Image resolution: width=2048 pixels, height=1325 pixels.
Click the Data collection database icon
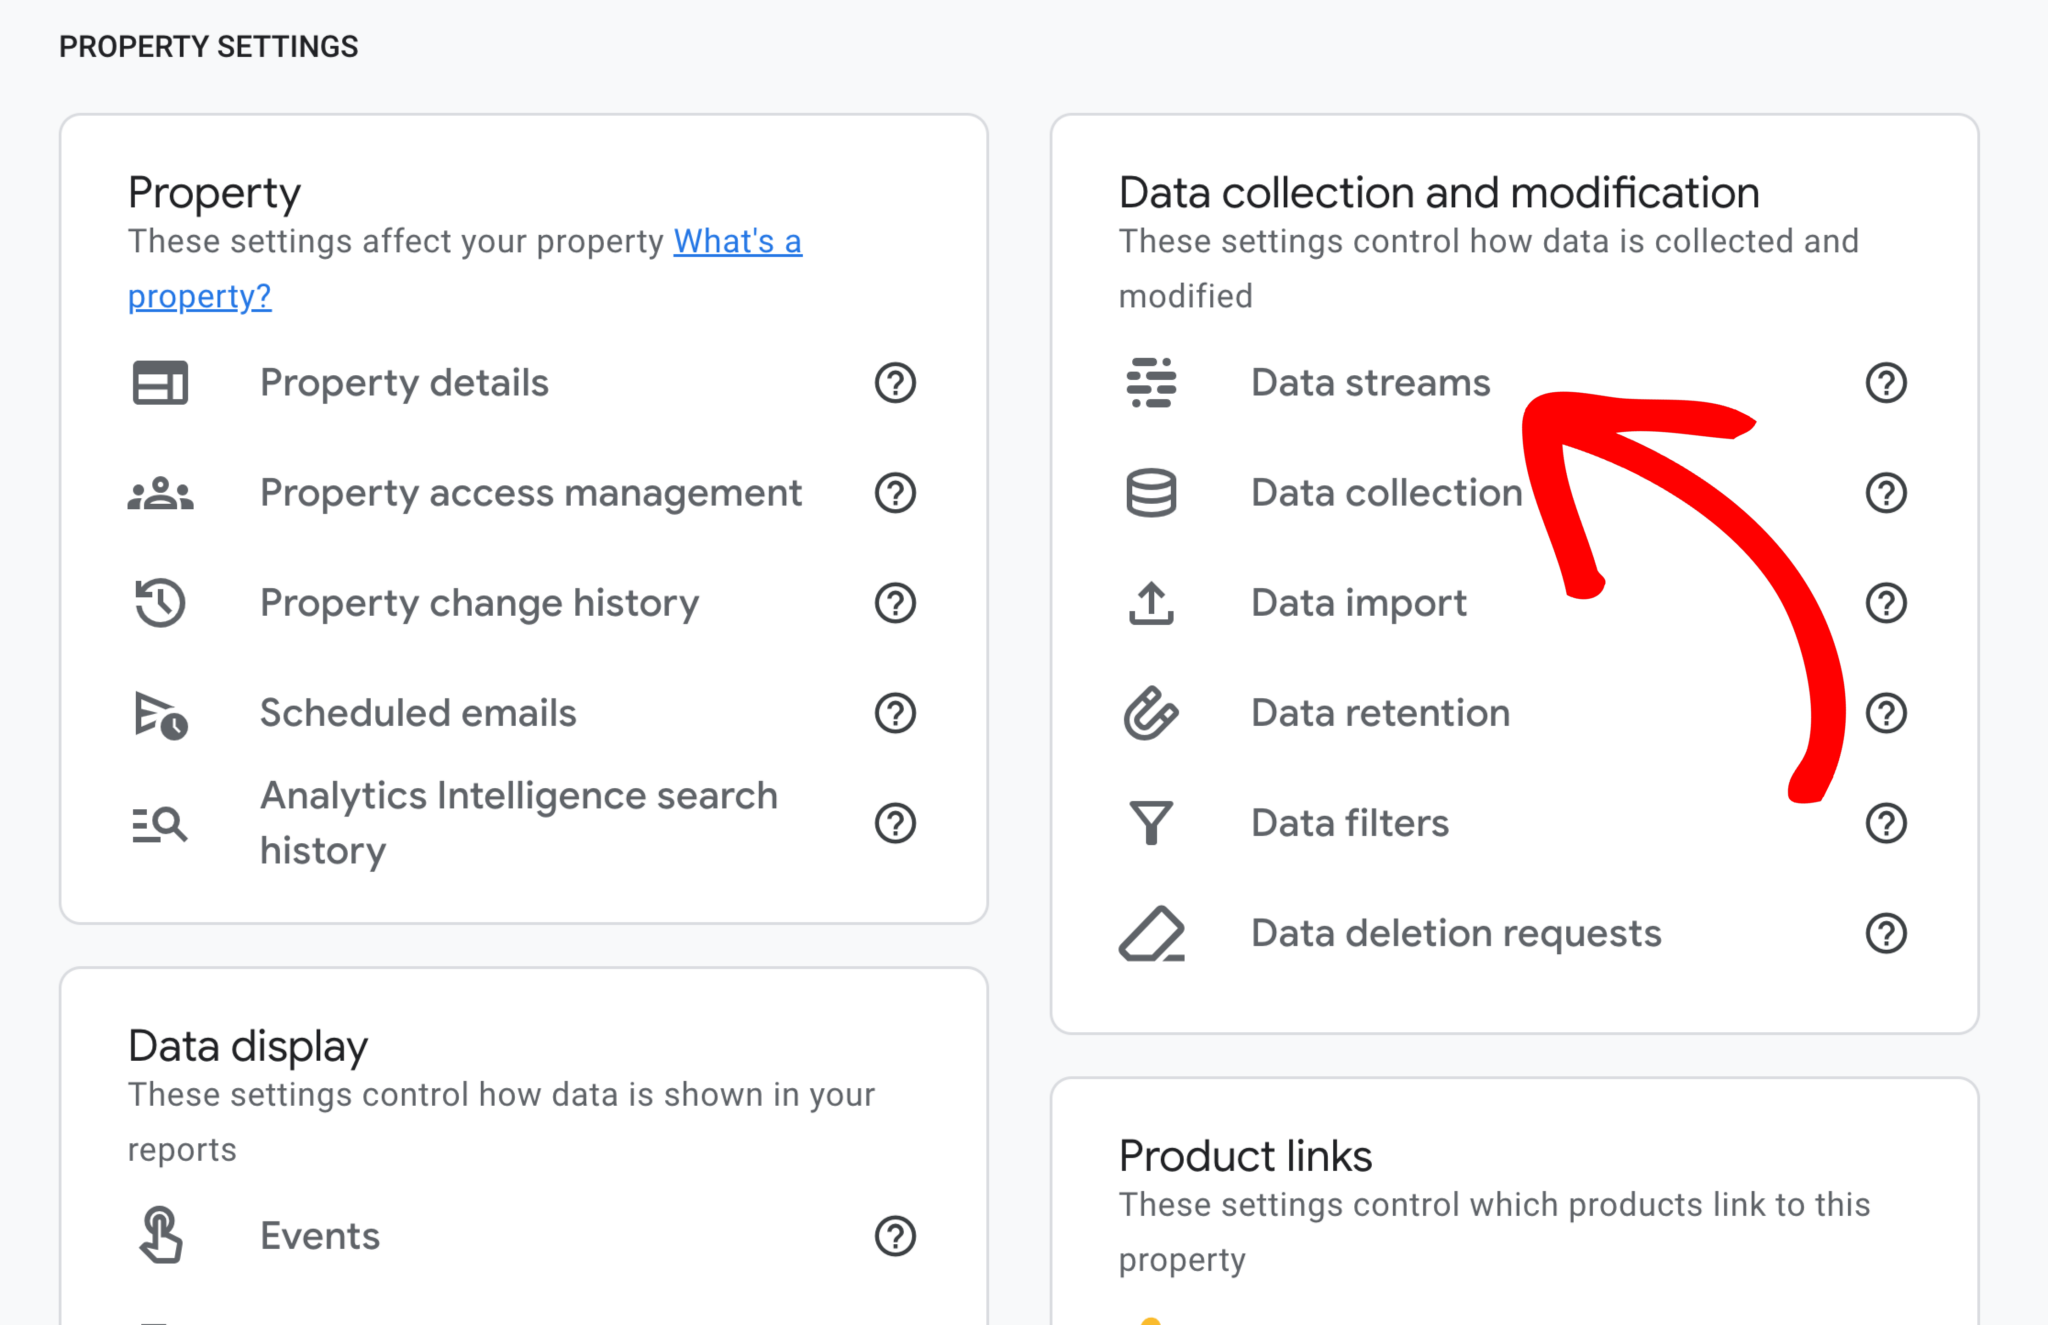click(x=1150, y=492)
